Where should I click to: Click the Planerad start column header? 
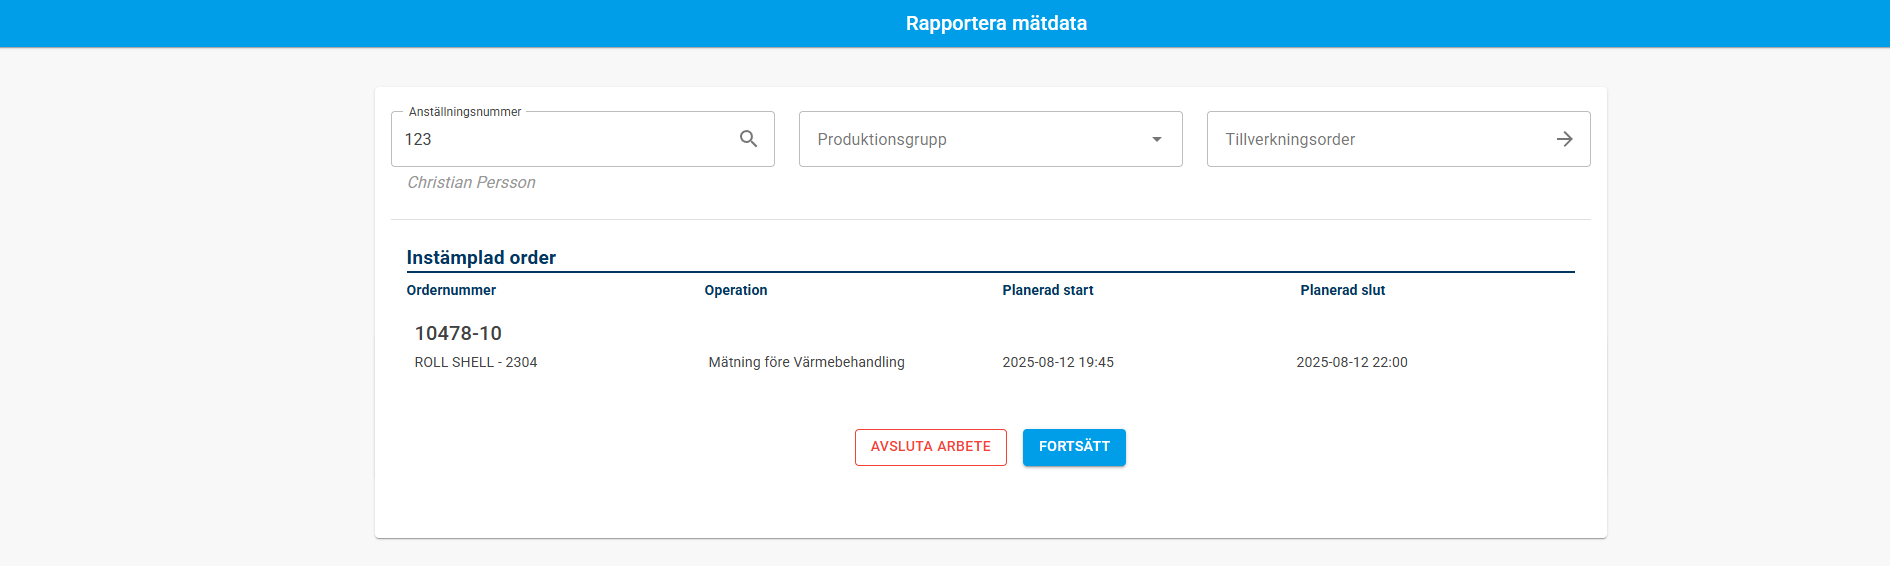[x=1047, y=290]
